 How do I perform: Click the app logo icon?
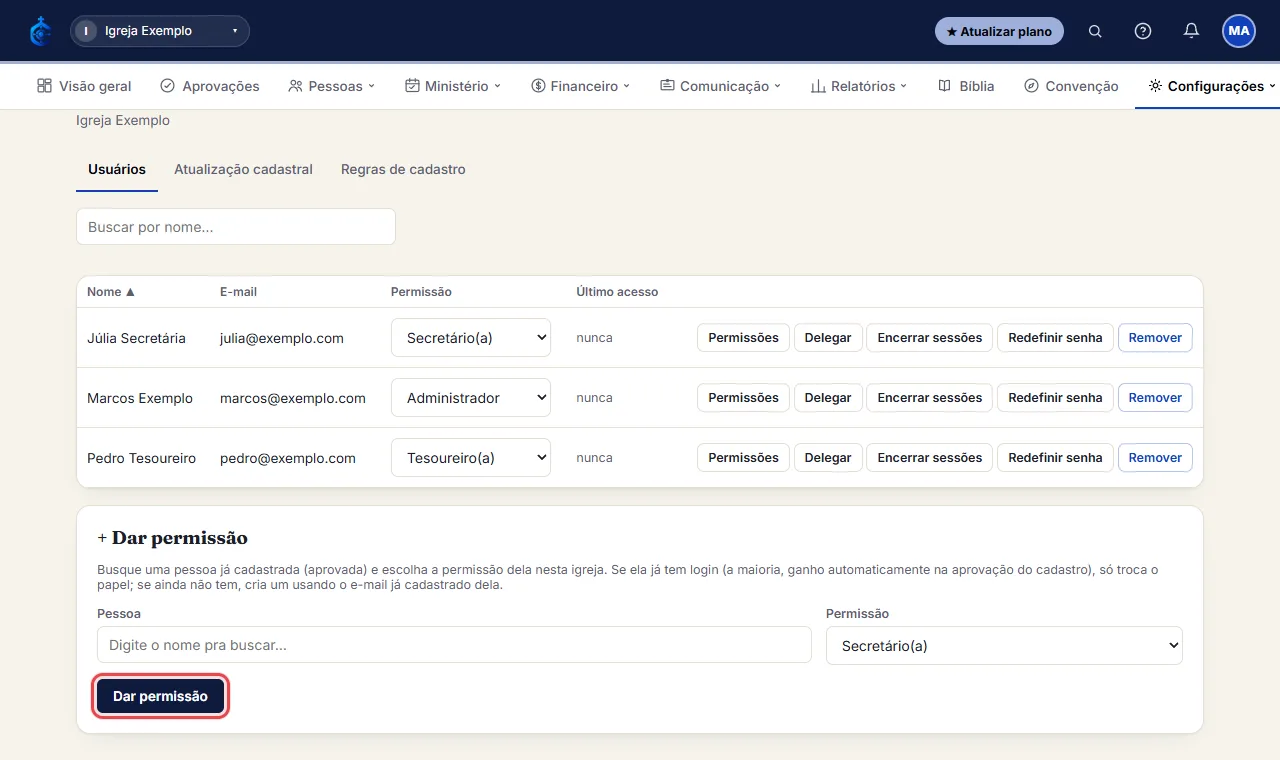(40, 31)
